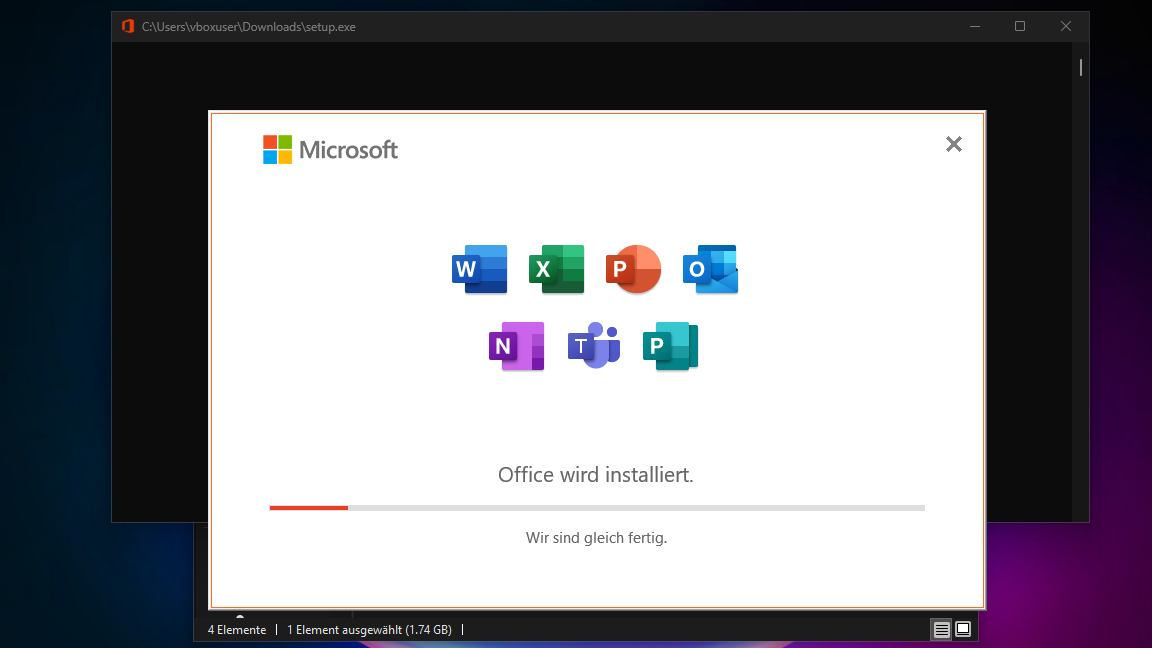Close the setup.exe console window
1152x648 pixels.
[x=1066, y=27]
